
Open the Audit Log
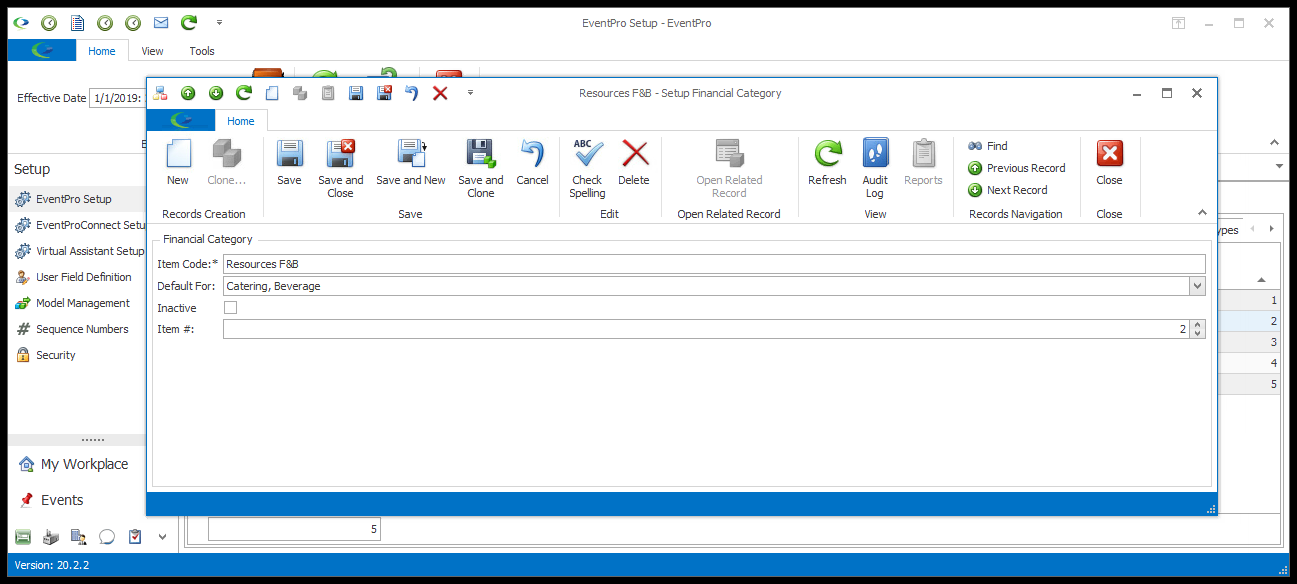pyautogui.click(x=875, y=169)
